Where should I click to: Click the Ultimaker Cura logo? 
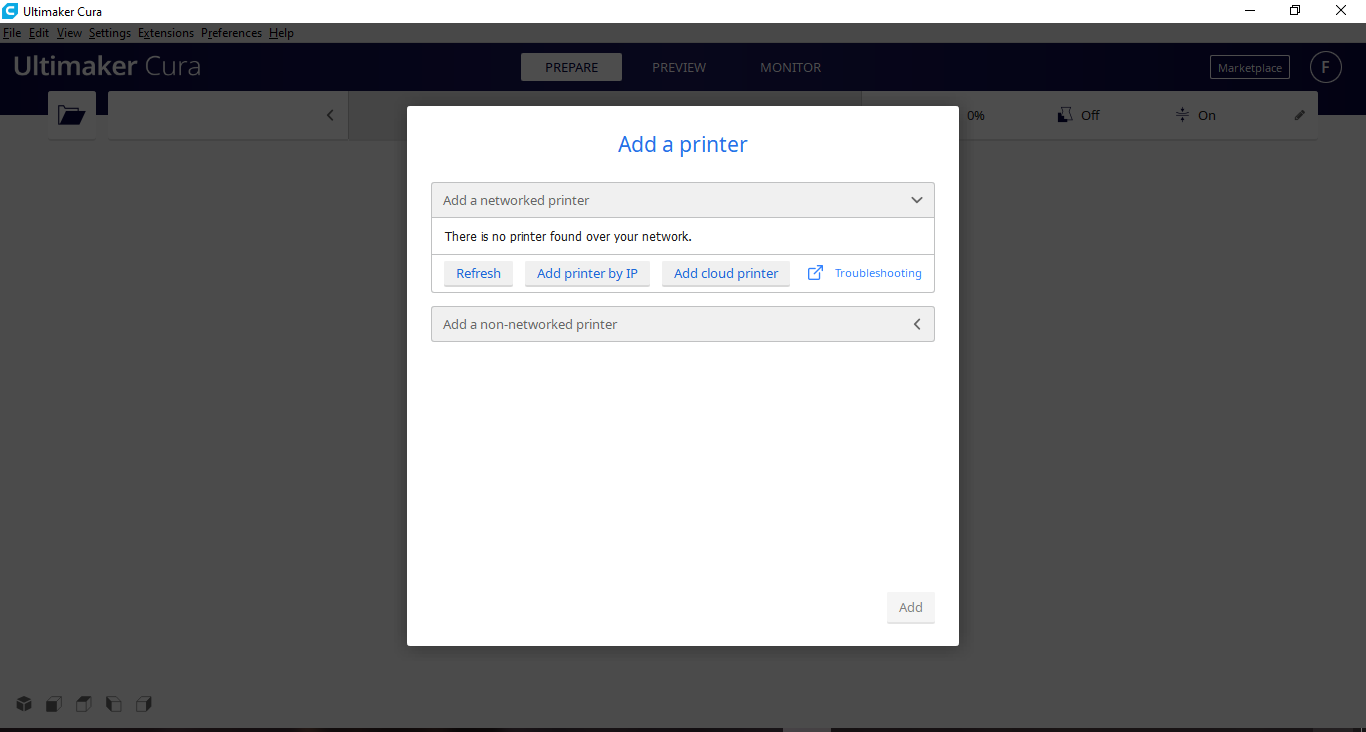[107, 67]
